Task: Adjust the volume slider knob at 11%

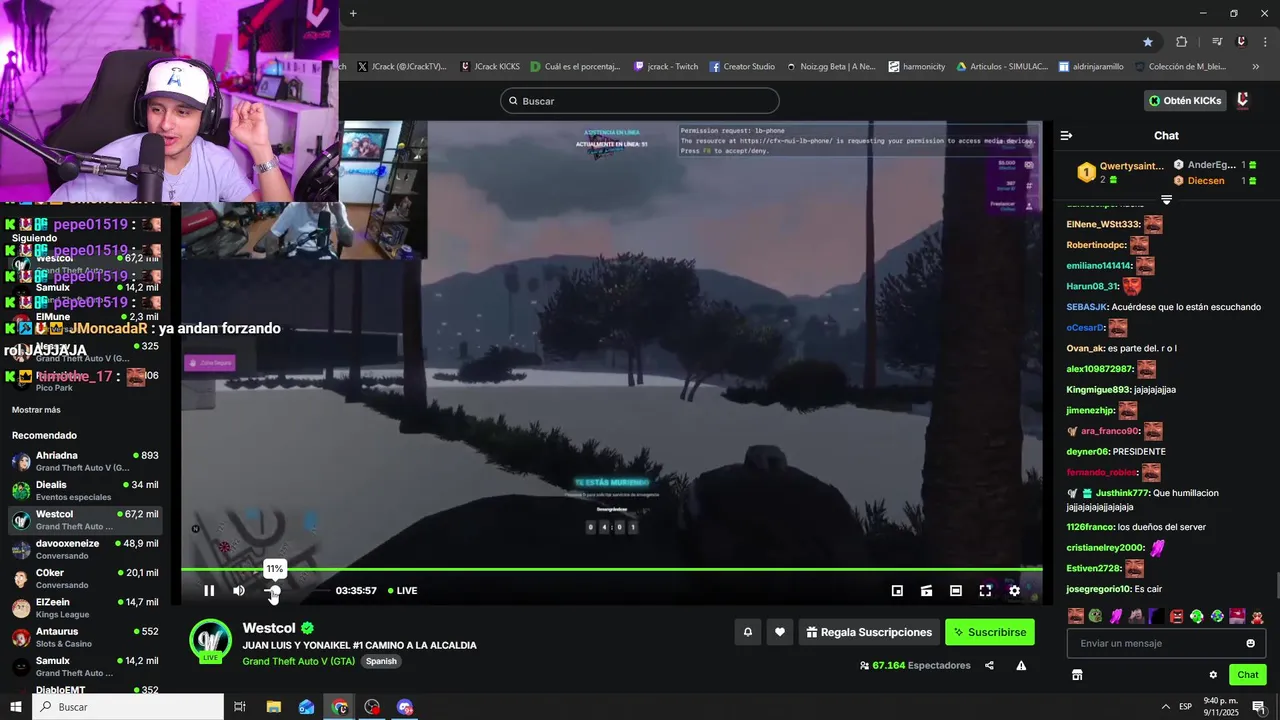Action: point(274,591)
